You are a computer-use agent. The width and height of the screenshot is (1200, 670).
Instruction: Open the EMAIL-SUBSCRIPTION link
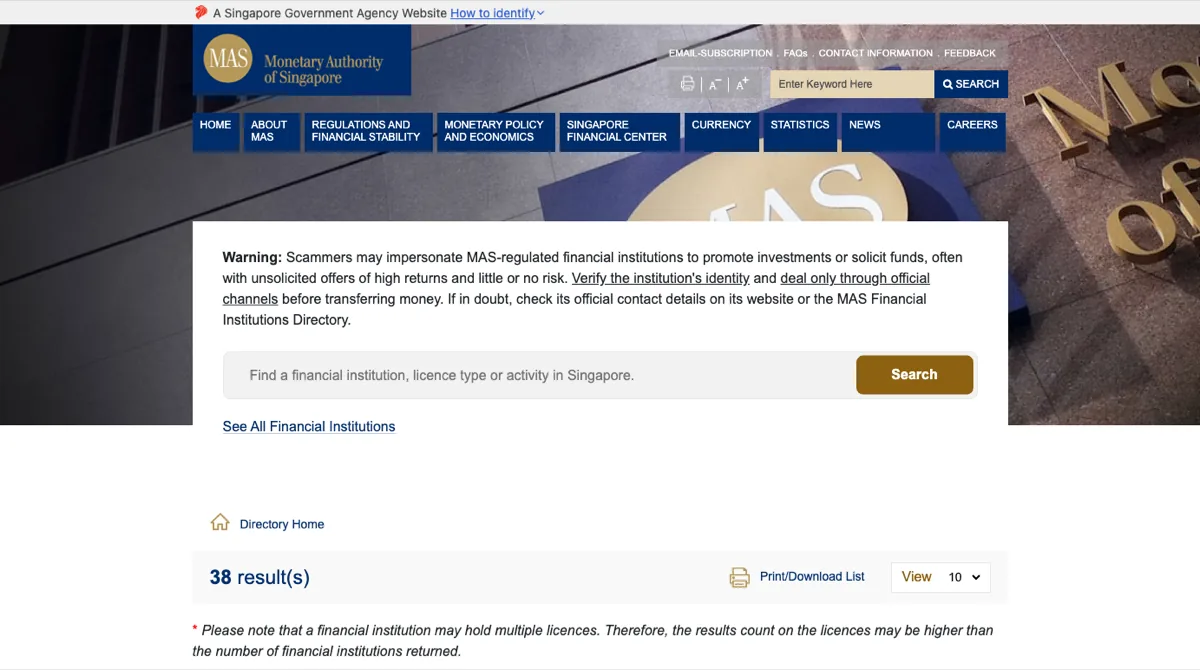point(721,53)
